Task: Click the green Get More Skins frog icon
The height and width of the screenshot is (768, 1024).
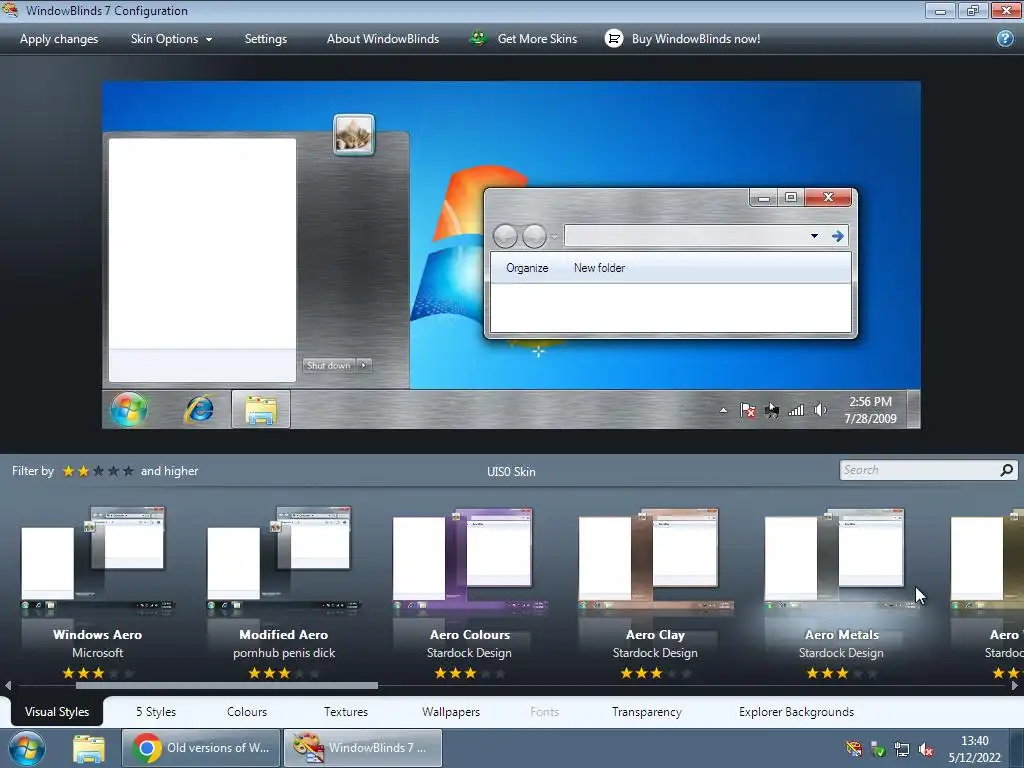Action: (x=478, y=39)
